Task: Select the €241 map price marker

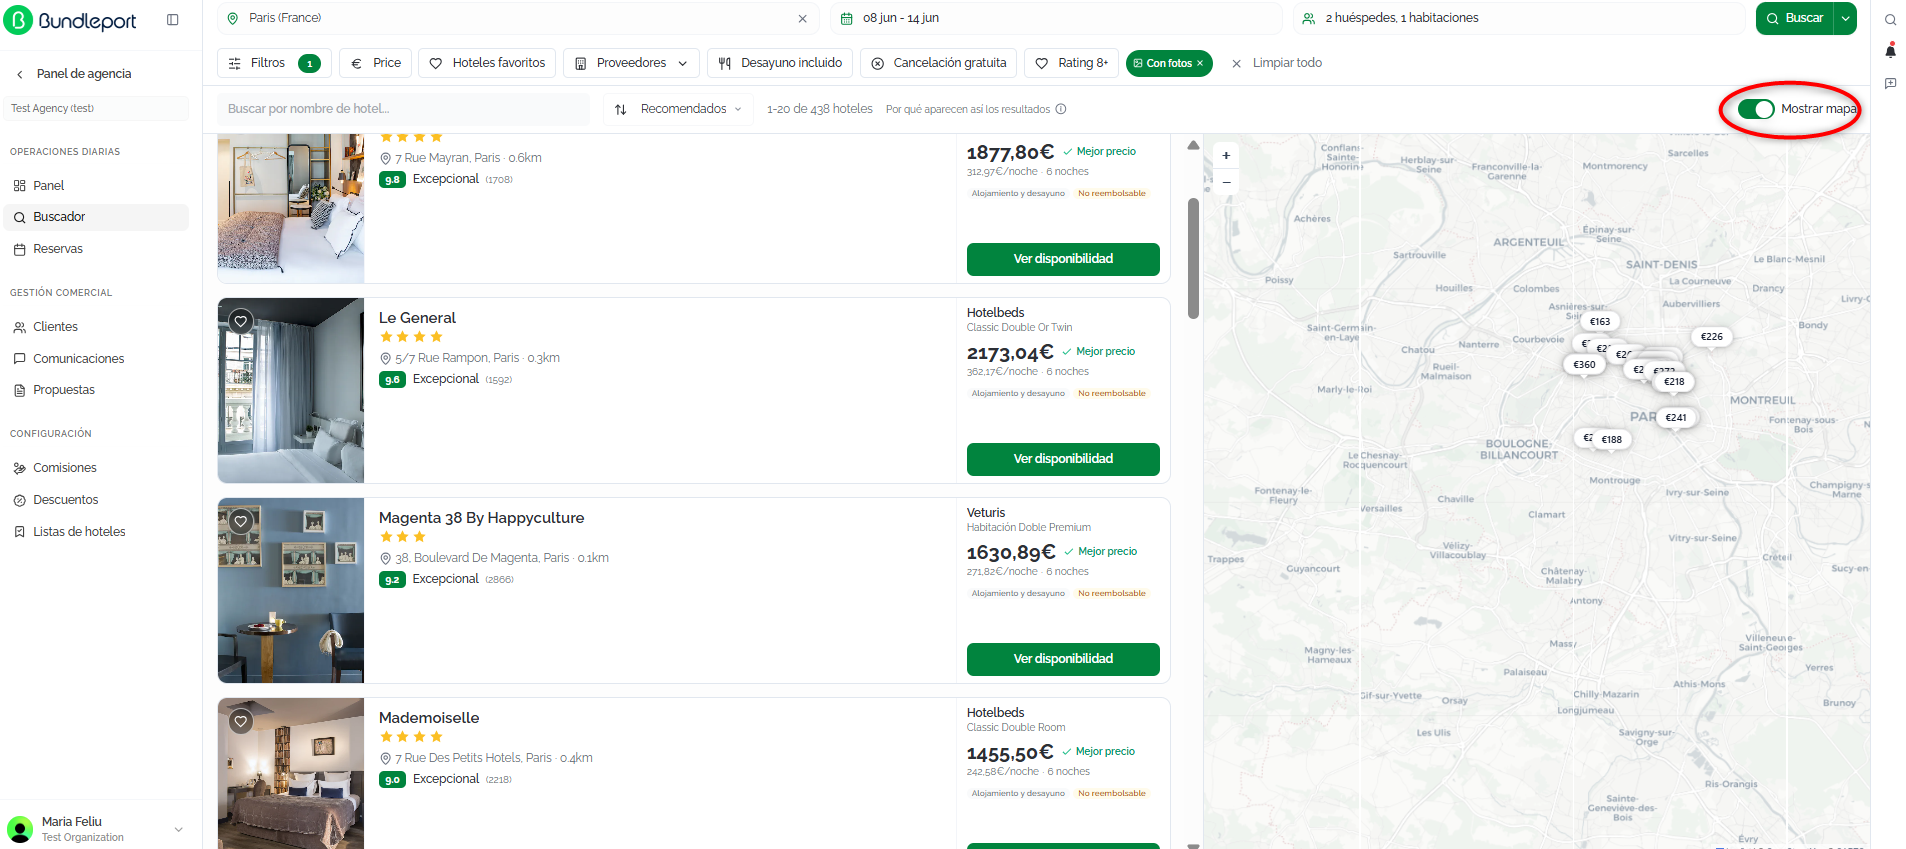Action: click(1676, 418)
